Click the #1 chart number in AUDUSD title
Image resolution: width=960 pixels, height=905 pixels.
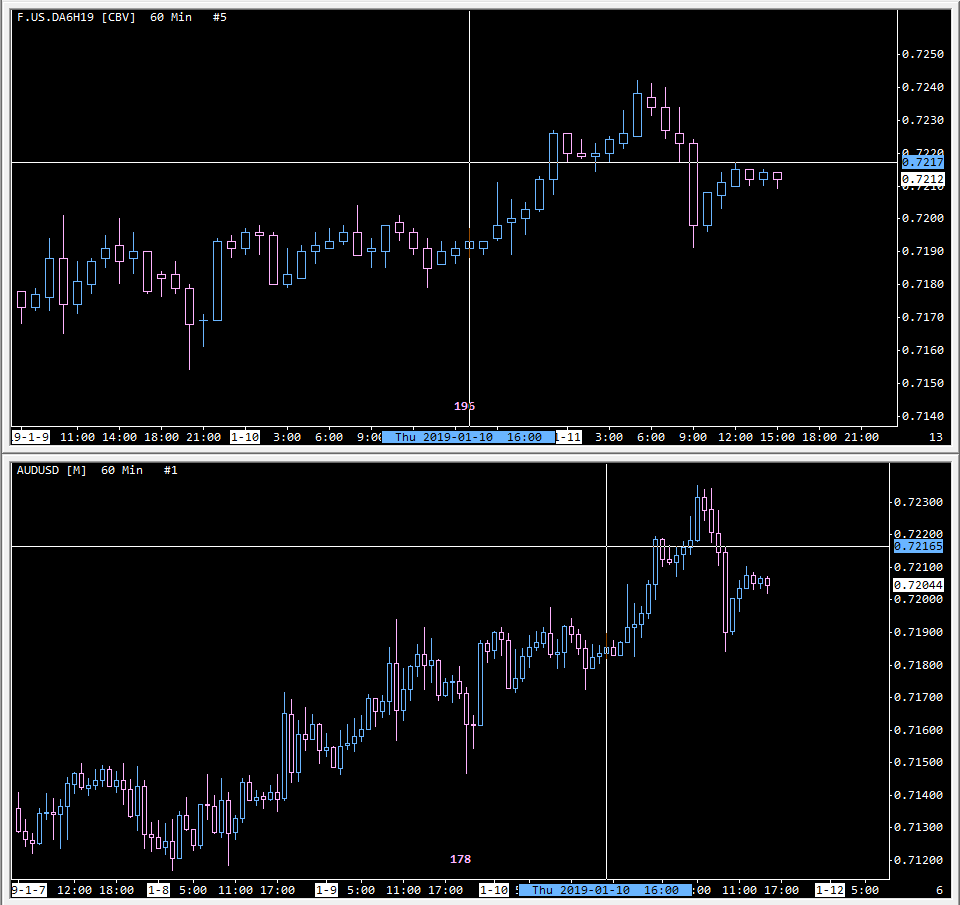click(x=170, y=470)
